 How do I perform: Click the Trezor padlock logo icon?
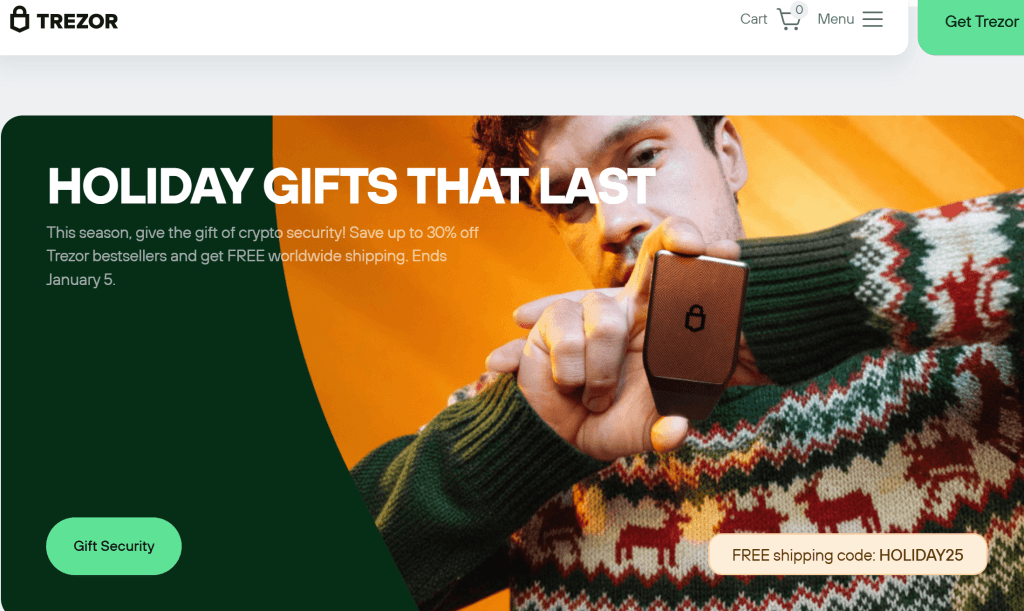click(20, 20)
